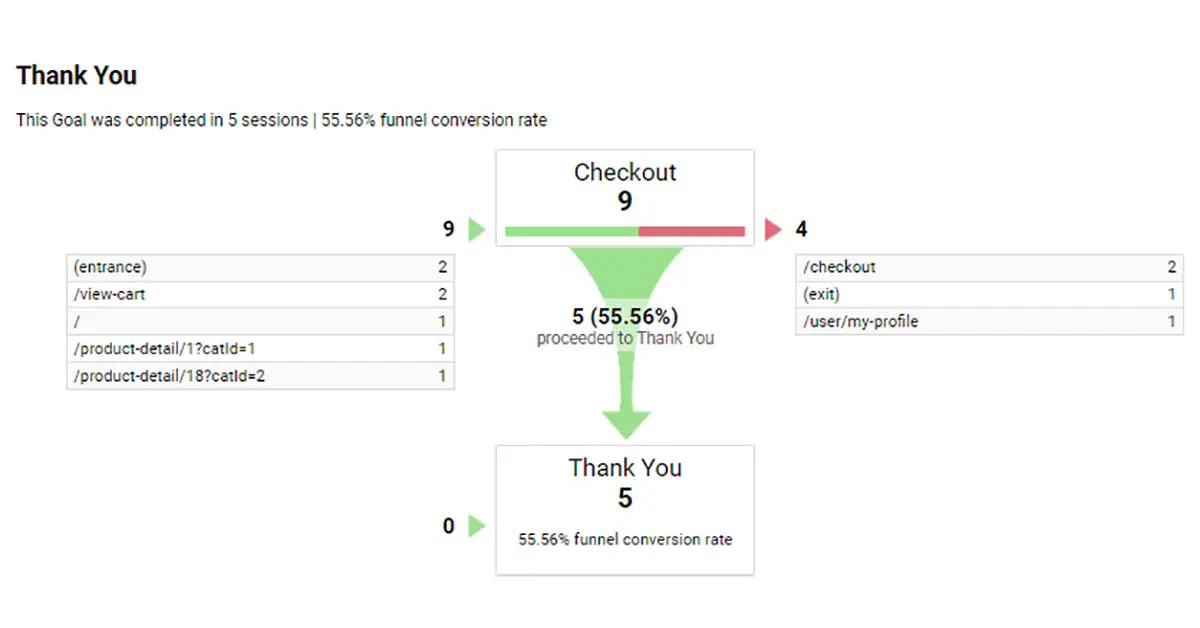Open the /product-detail/18?catId=2 entry row

coord(260,376)
